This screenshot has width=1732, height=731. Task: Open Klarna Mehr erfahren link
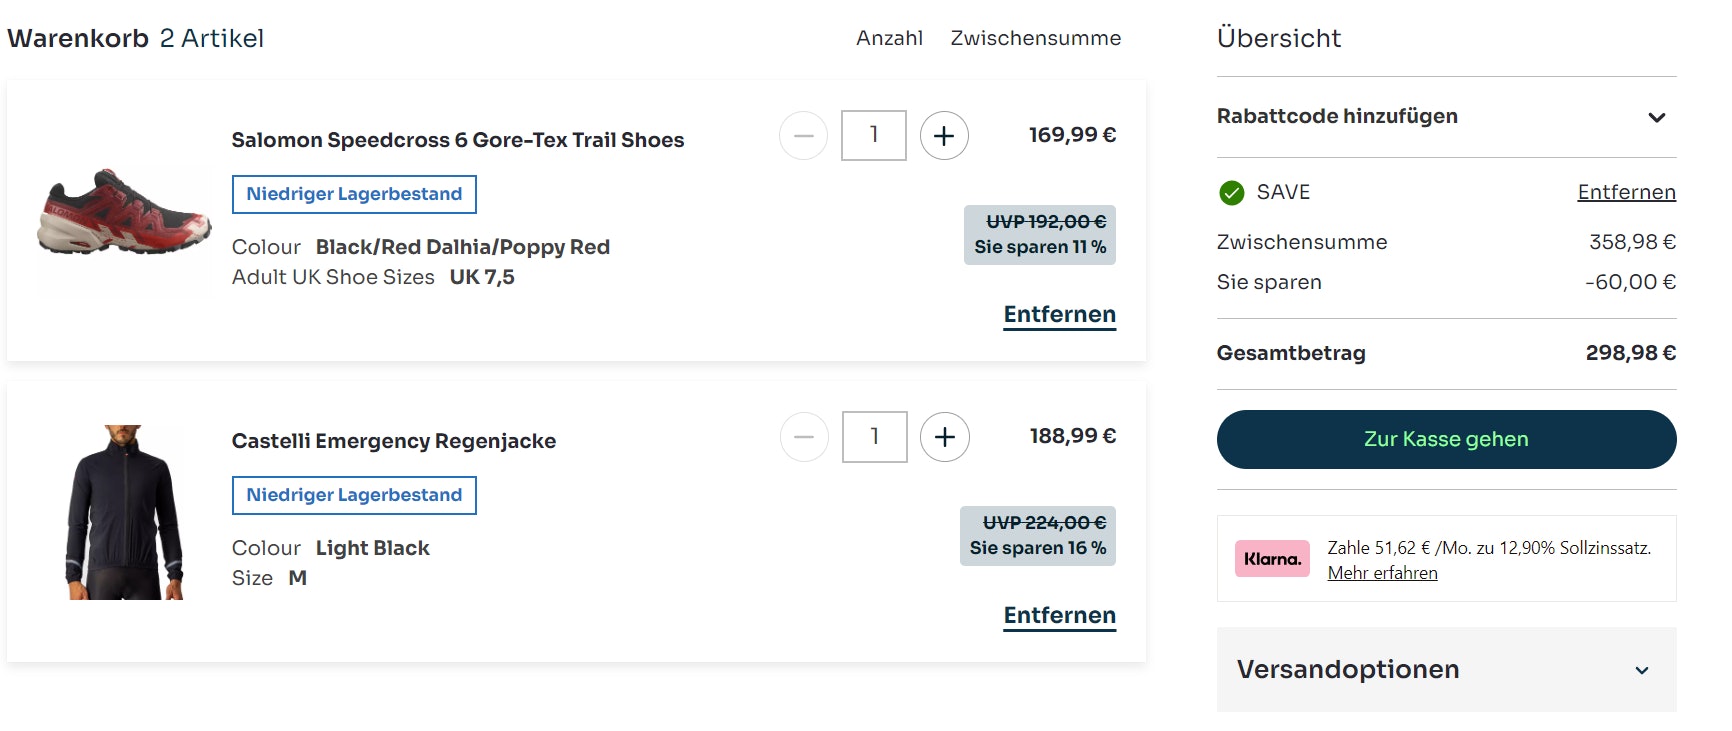pyautogui.click(x=1382, y=574)
